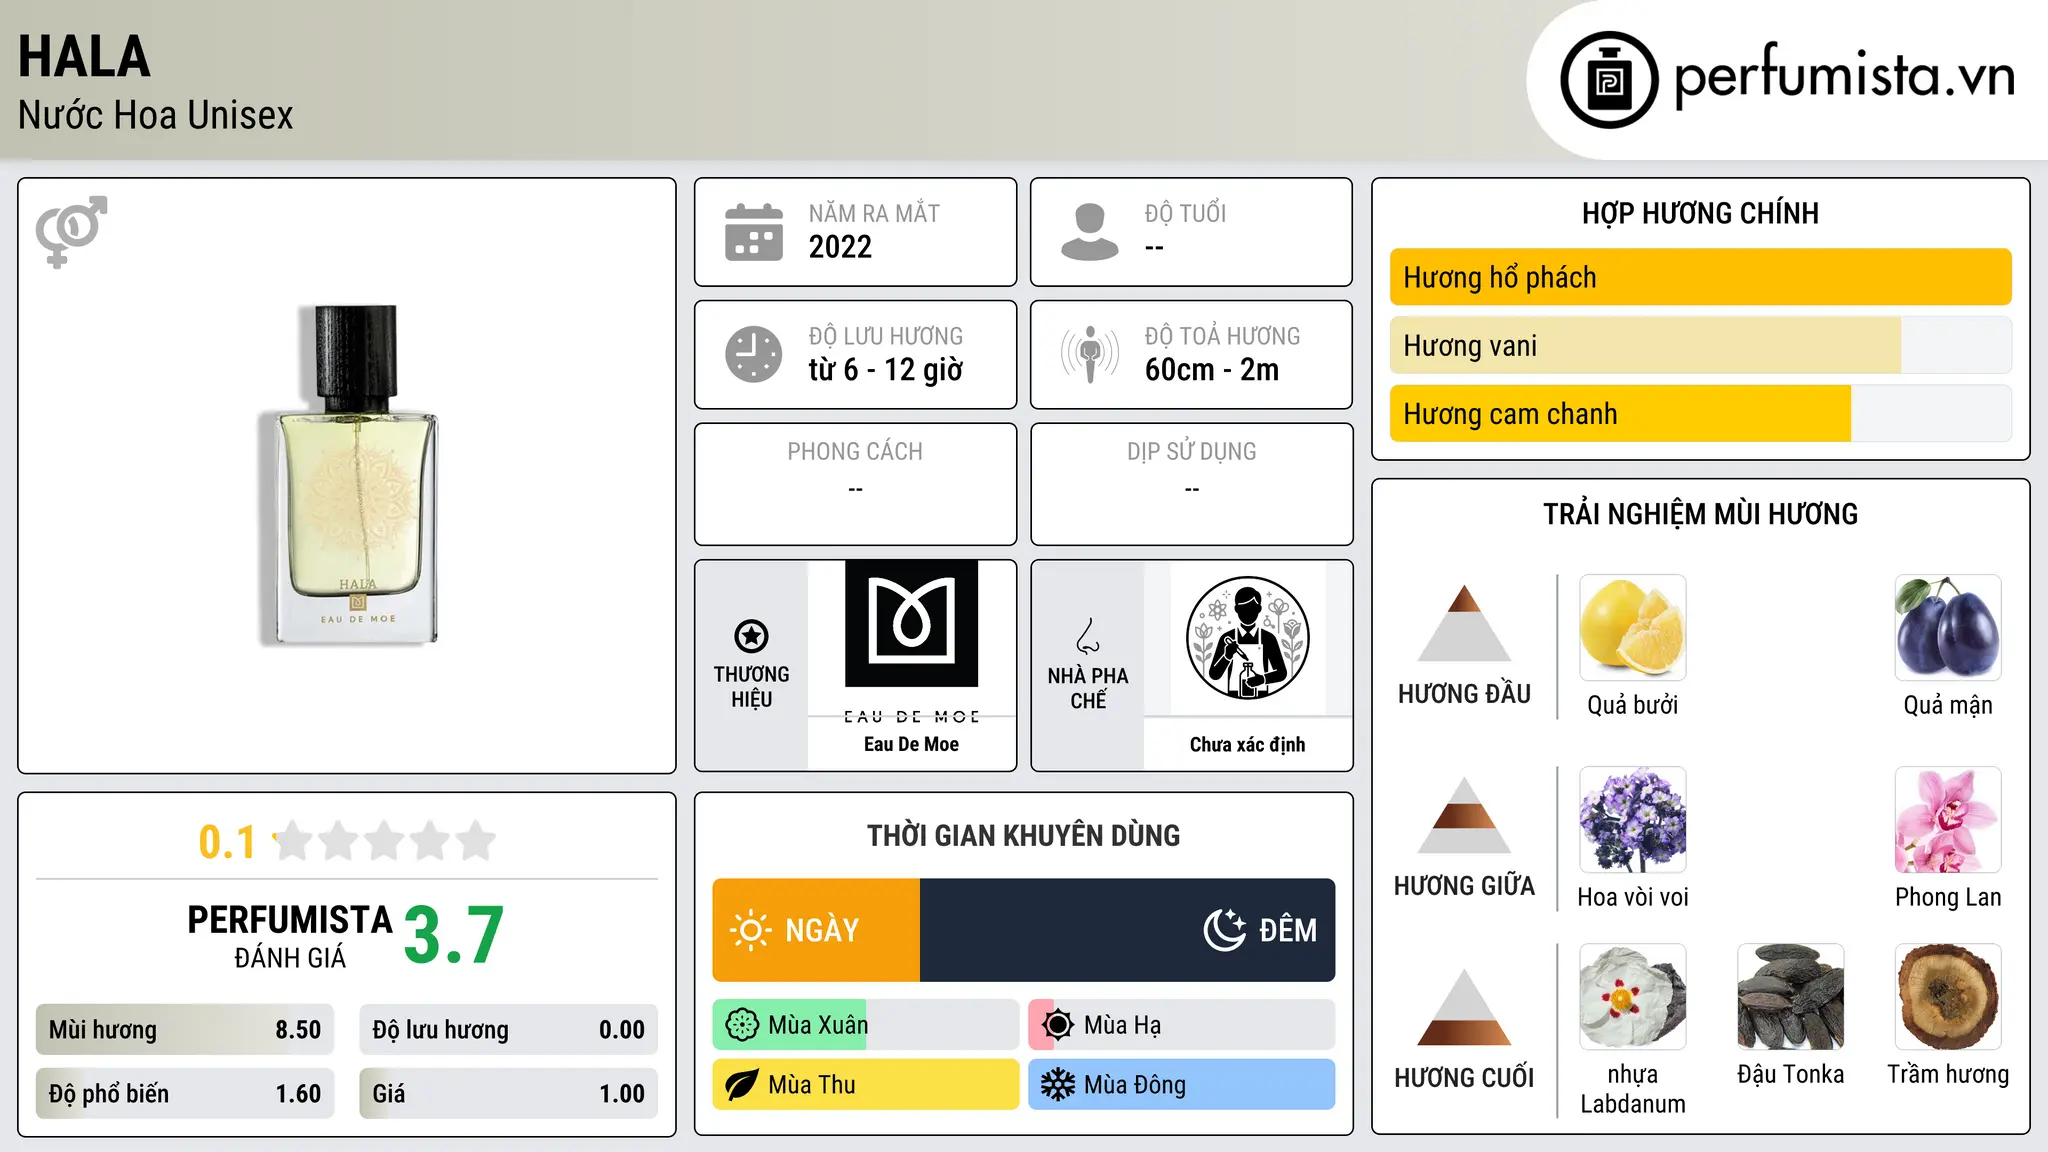2048x1152 pixels.
Task: Click the Mùa Xuân season bar
Action: [866, 1025]
